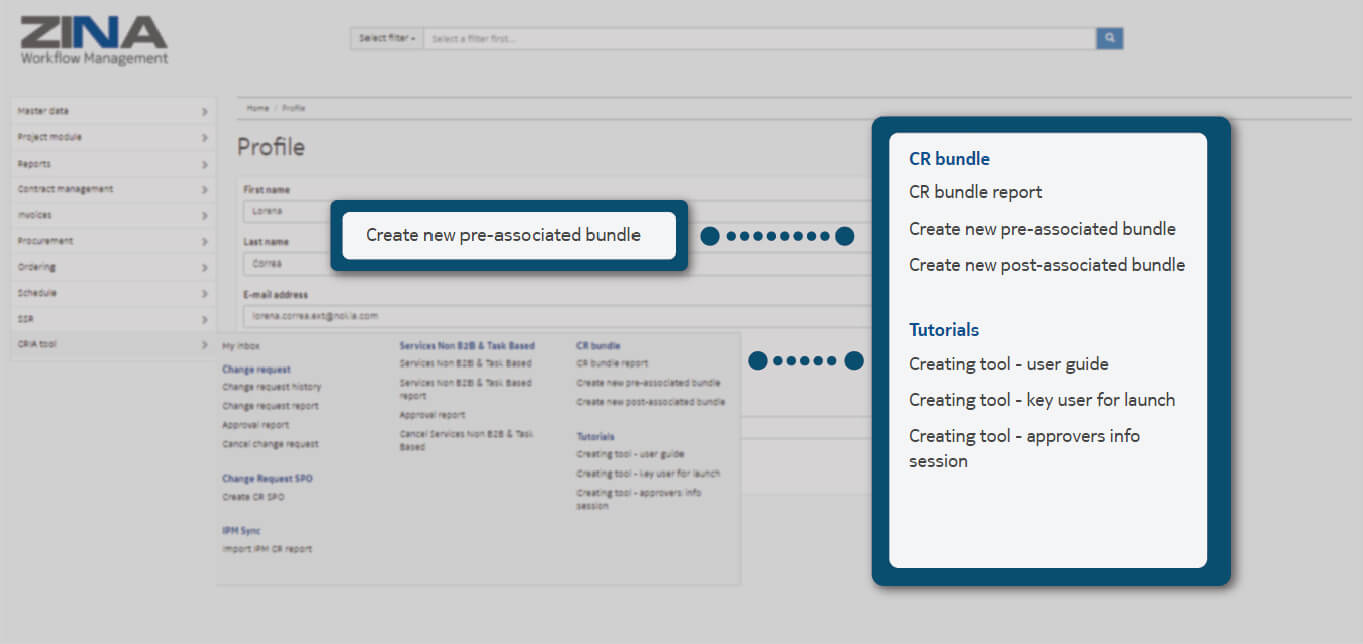
Task: Open Create new post-associated bundle in enlarged panel
Action: click(x=1046, y=265)
